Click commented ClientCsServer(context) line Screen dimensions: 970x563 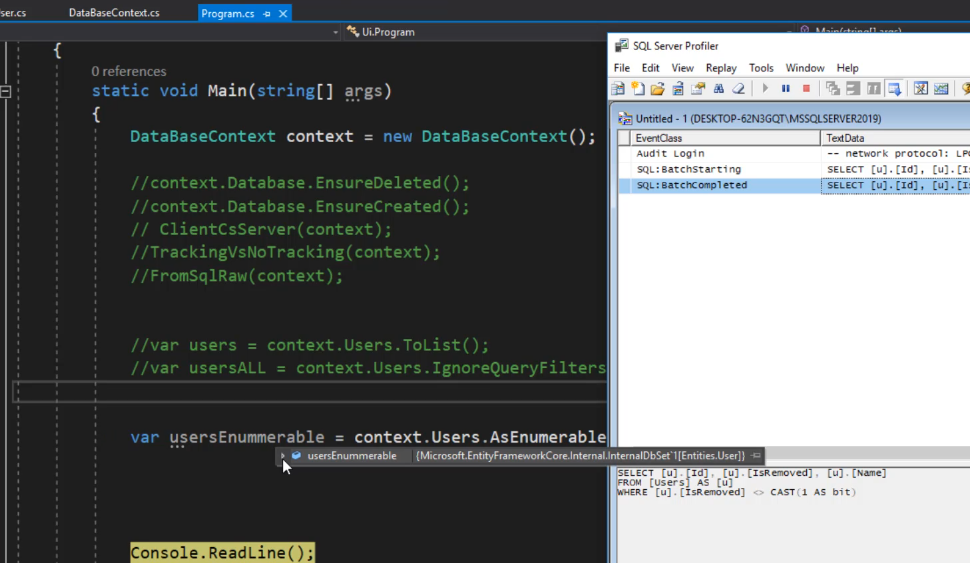tap(261, 230)
